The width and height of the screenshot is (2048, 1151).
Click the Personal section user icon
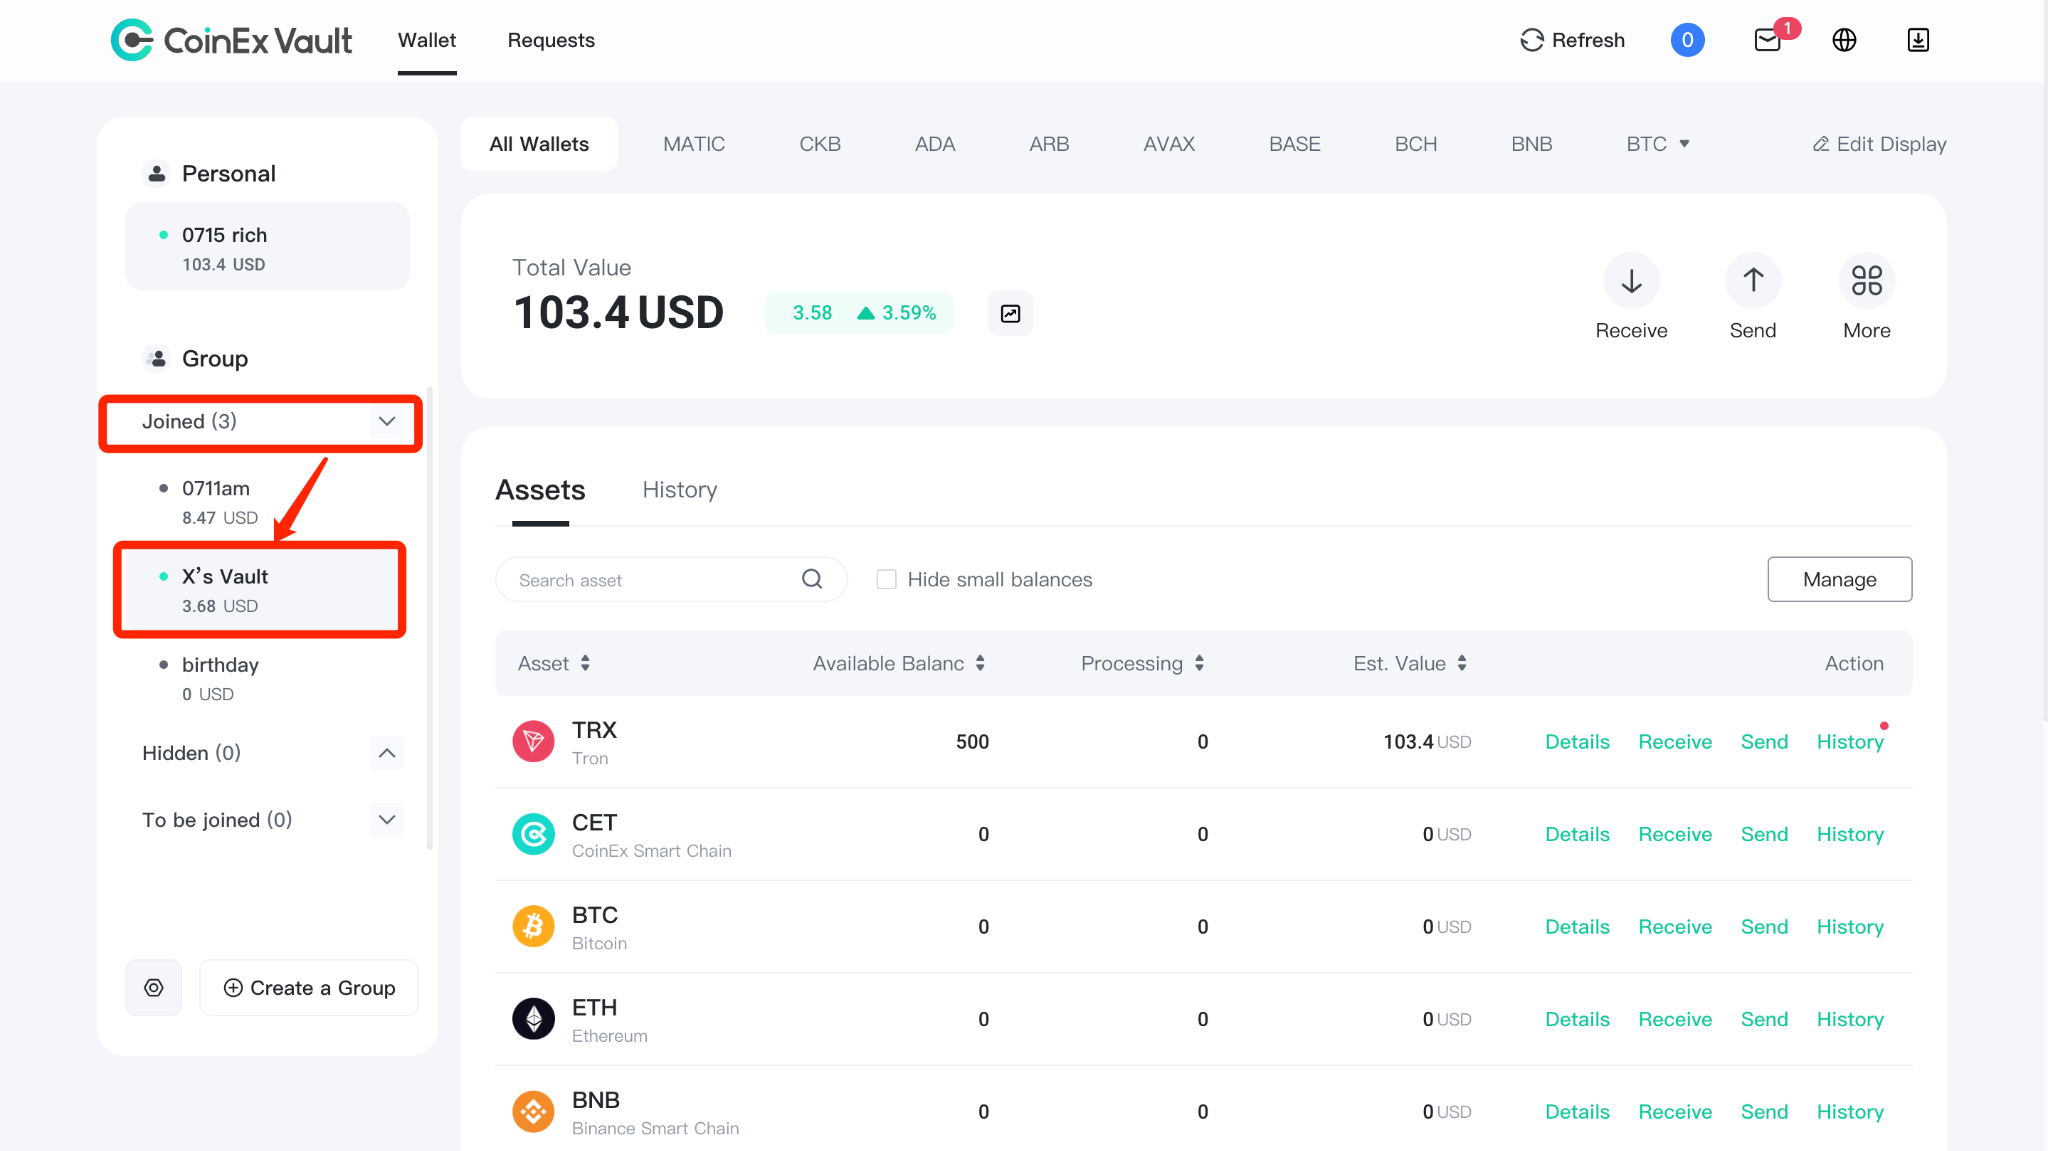coord(157,173)
